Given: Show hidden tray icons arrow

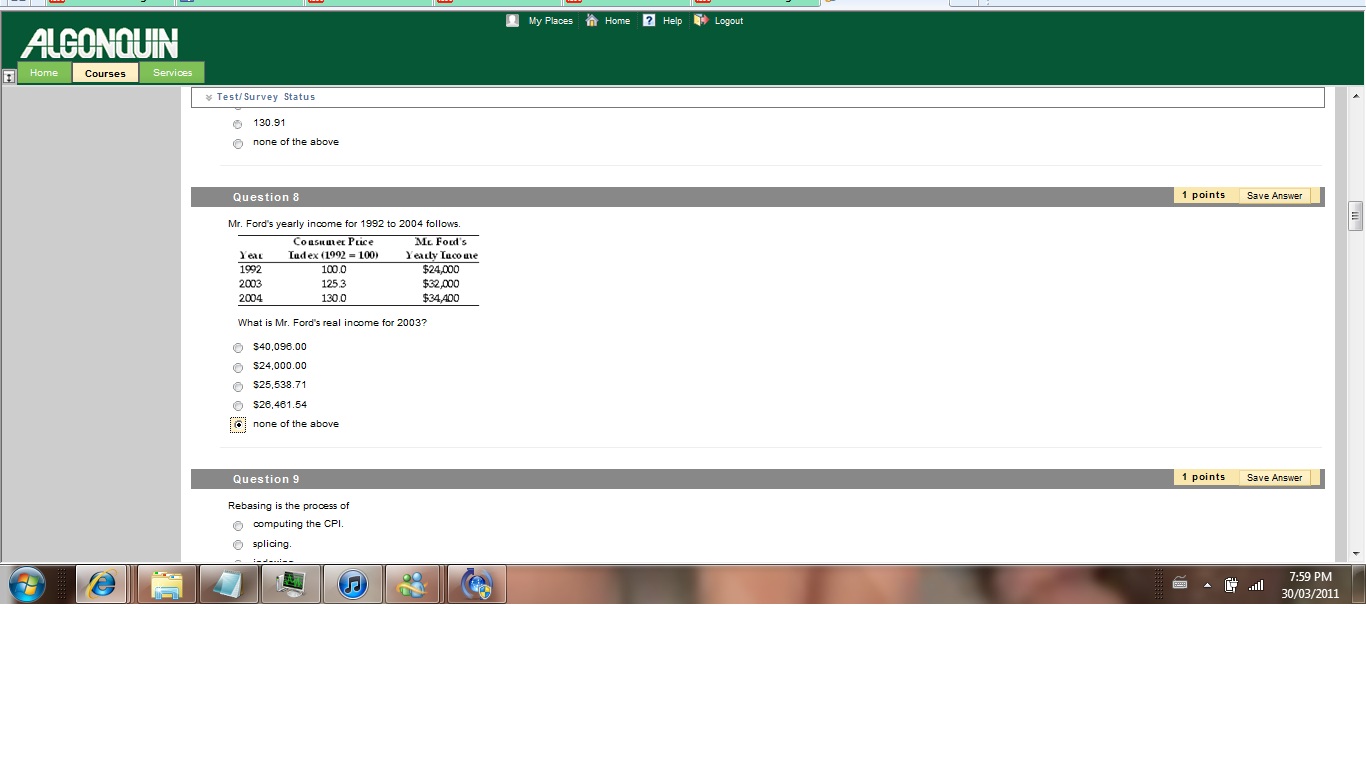Looking at the screenshot, I should coord(1207,586).
